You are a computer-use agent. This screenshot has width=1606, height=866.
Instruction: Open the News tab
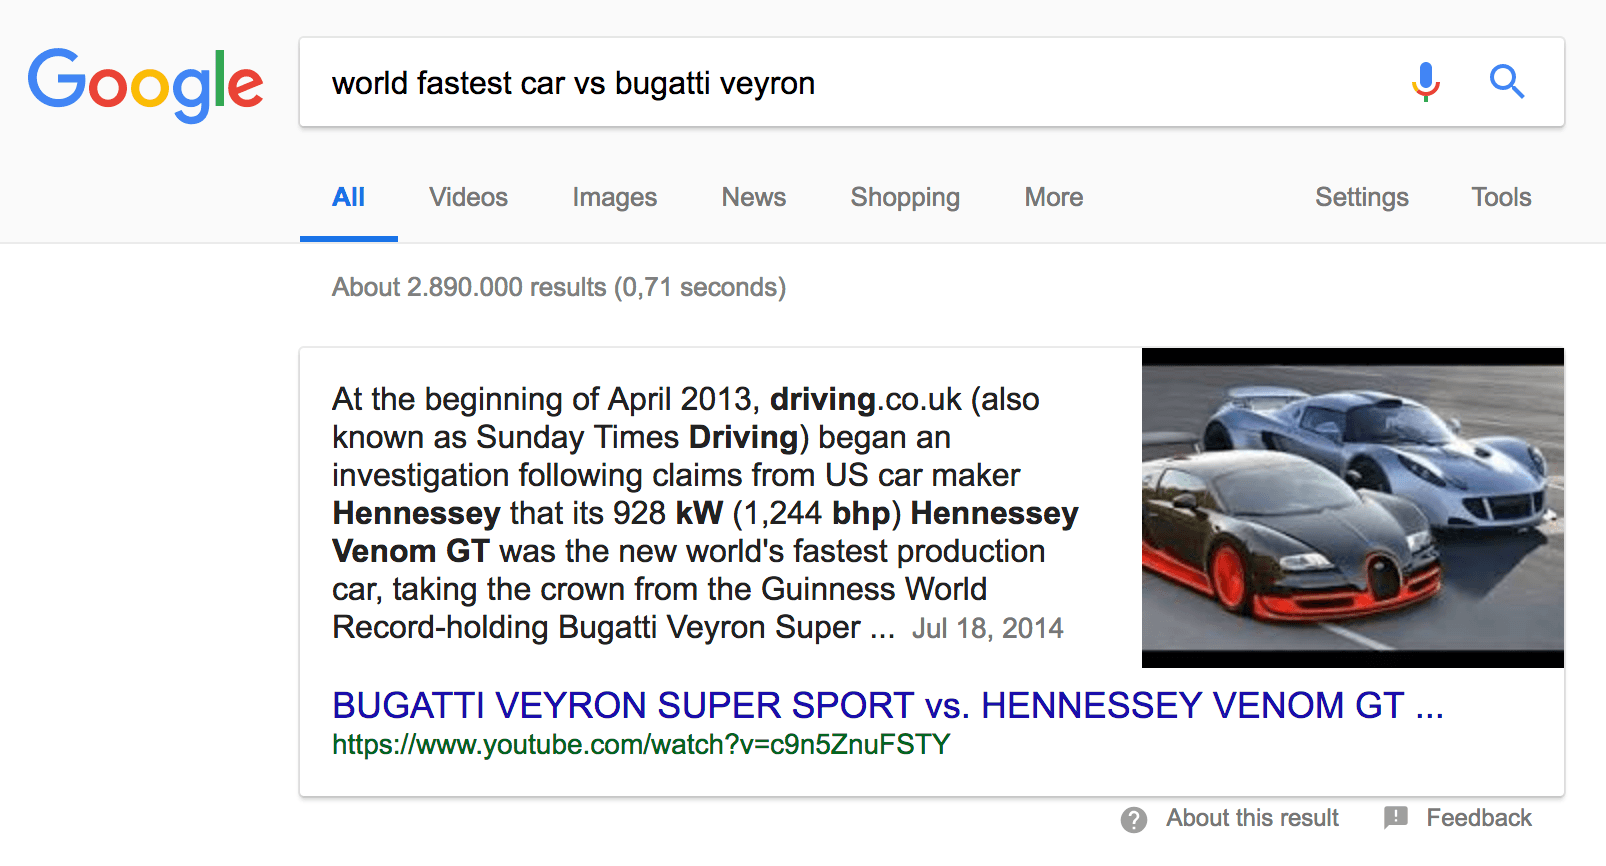click(753, 198)
